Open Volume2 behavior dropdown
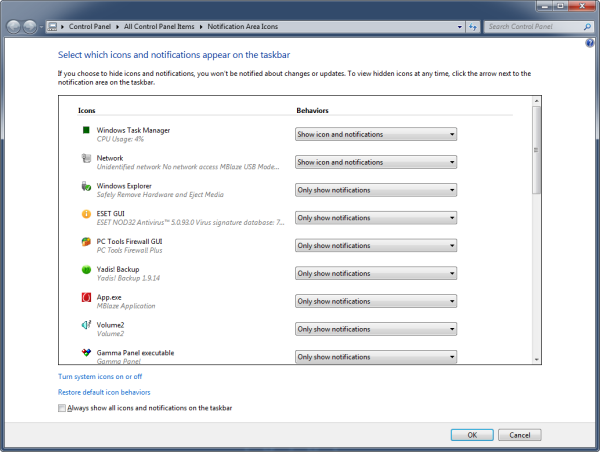Viewport: 600px width, 452px height. tap(376, 329)
